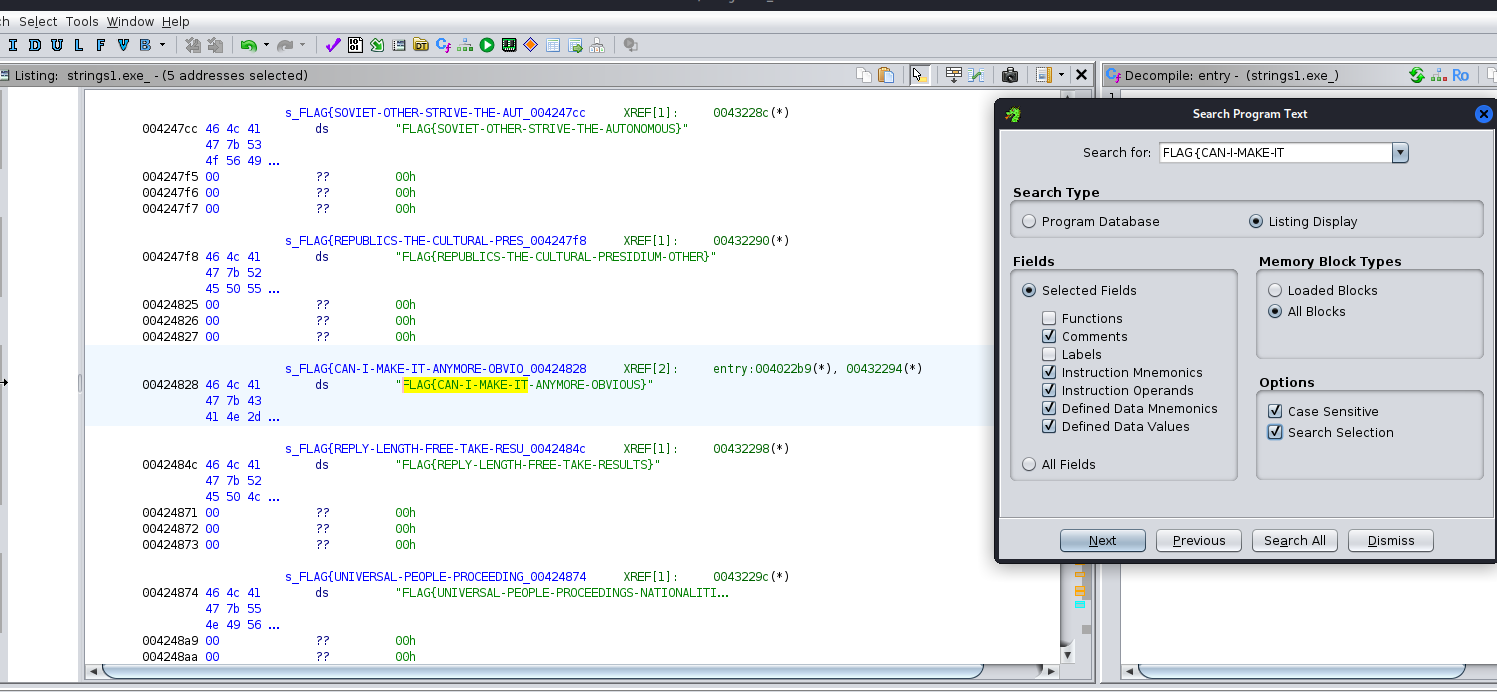
Task: Toggle the Comments checkbox
Action: coord(1049,336)
